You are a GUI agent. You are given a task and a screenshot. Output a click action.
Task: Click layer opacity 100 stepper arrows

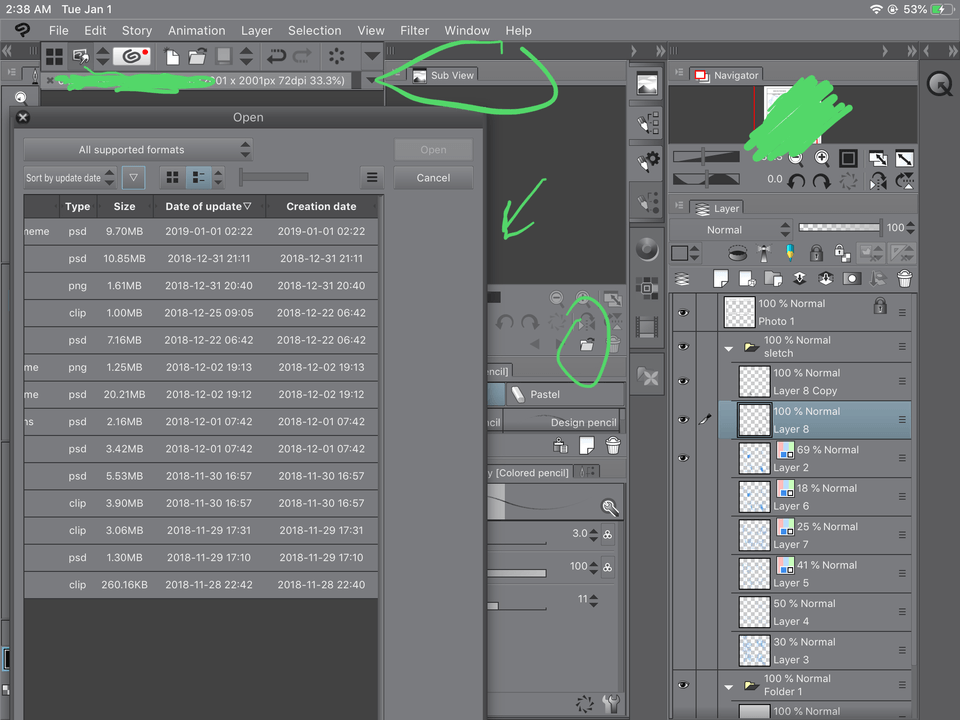tap(910, 228)
